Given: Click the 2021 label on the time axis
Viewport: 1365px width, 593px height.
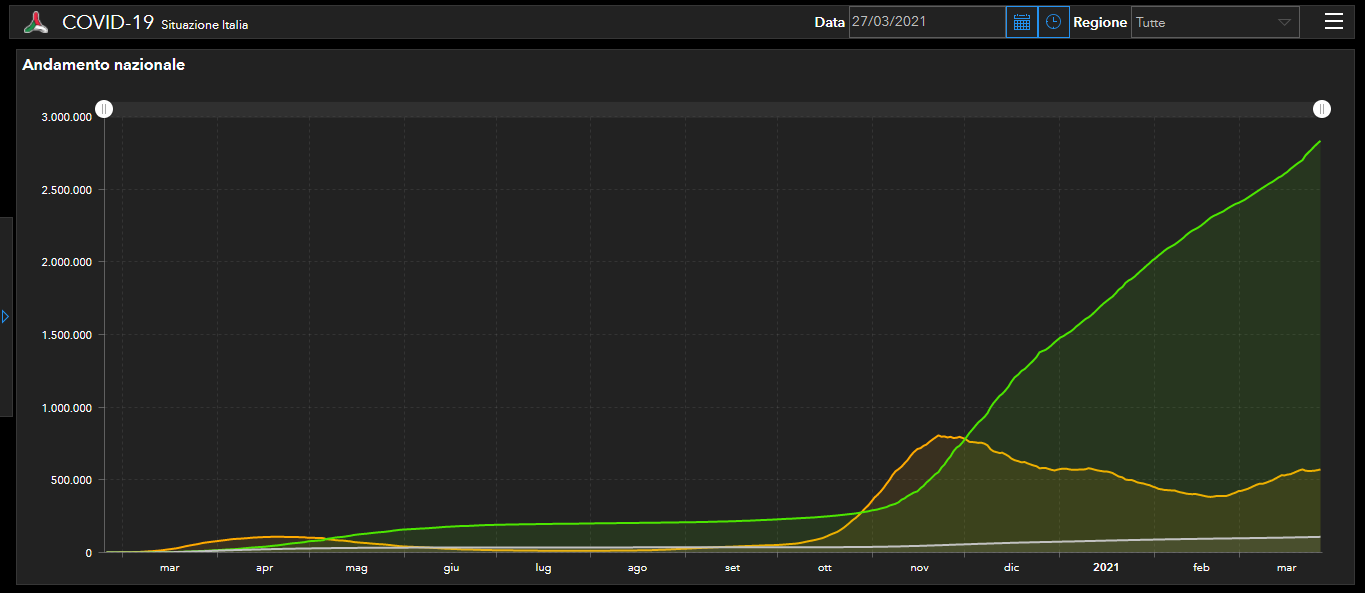Looking at the screenshot, I should point(1106,568).
